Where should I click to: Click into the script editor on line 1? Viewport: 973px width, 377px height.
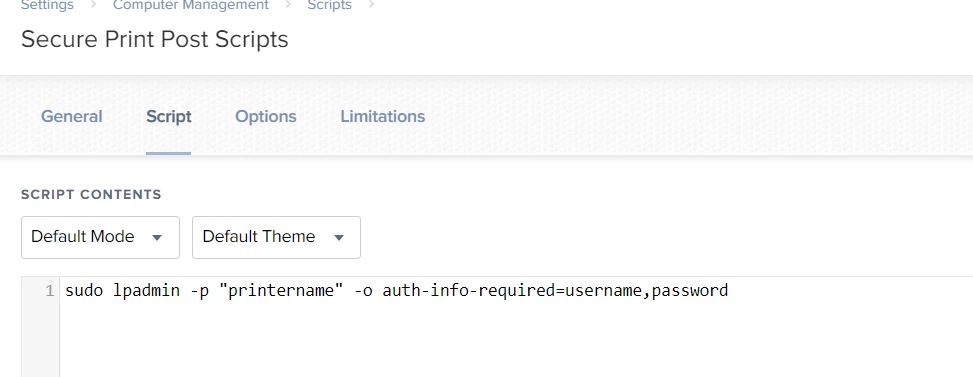[397, 290]
